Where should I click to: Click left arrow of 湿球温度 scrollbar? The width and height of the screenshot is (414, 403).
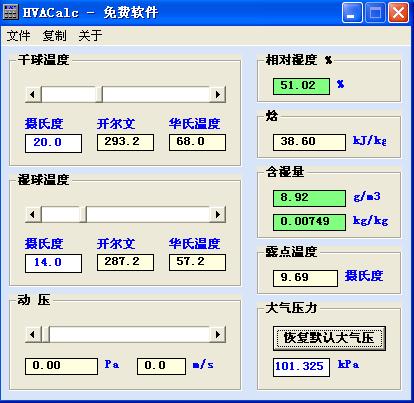(x=33, y=214)
